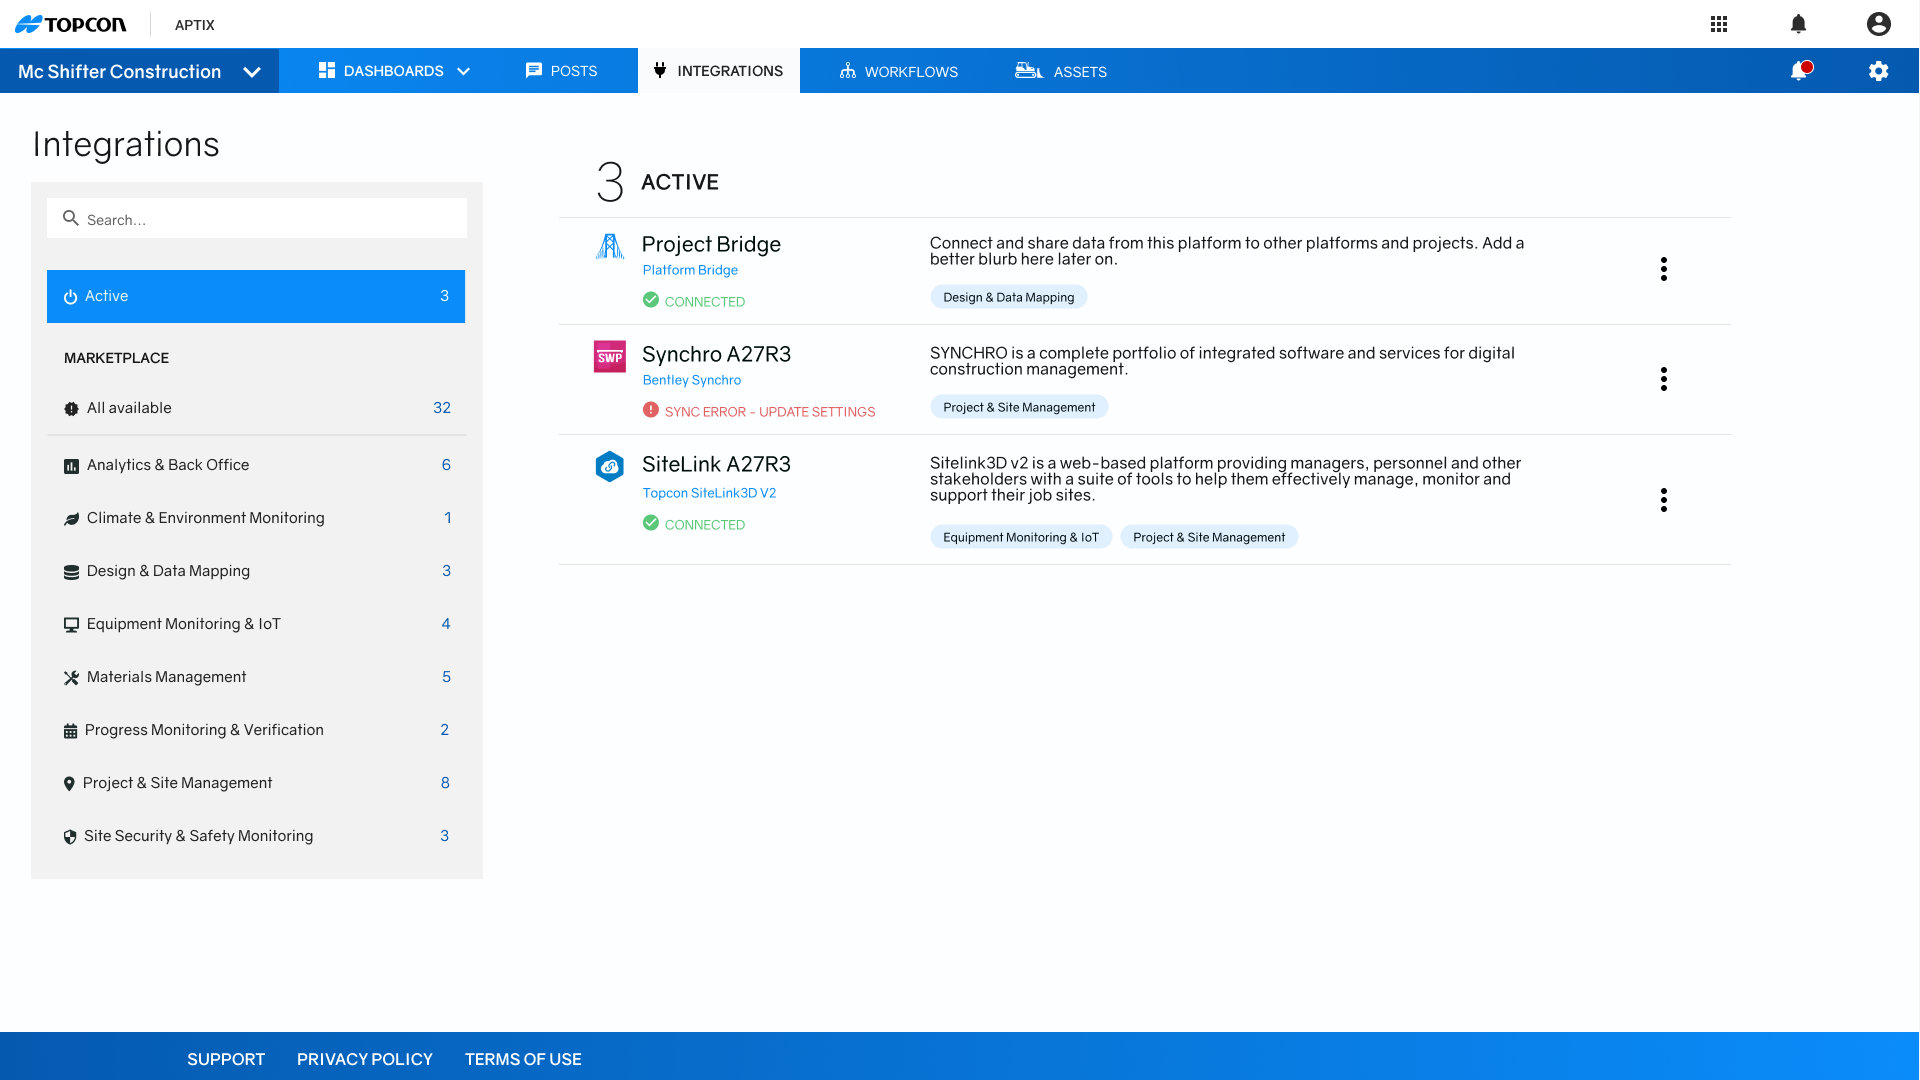Open the user account avatar icon
The image size is (1920, 1080).
(1879, 24)
